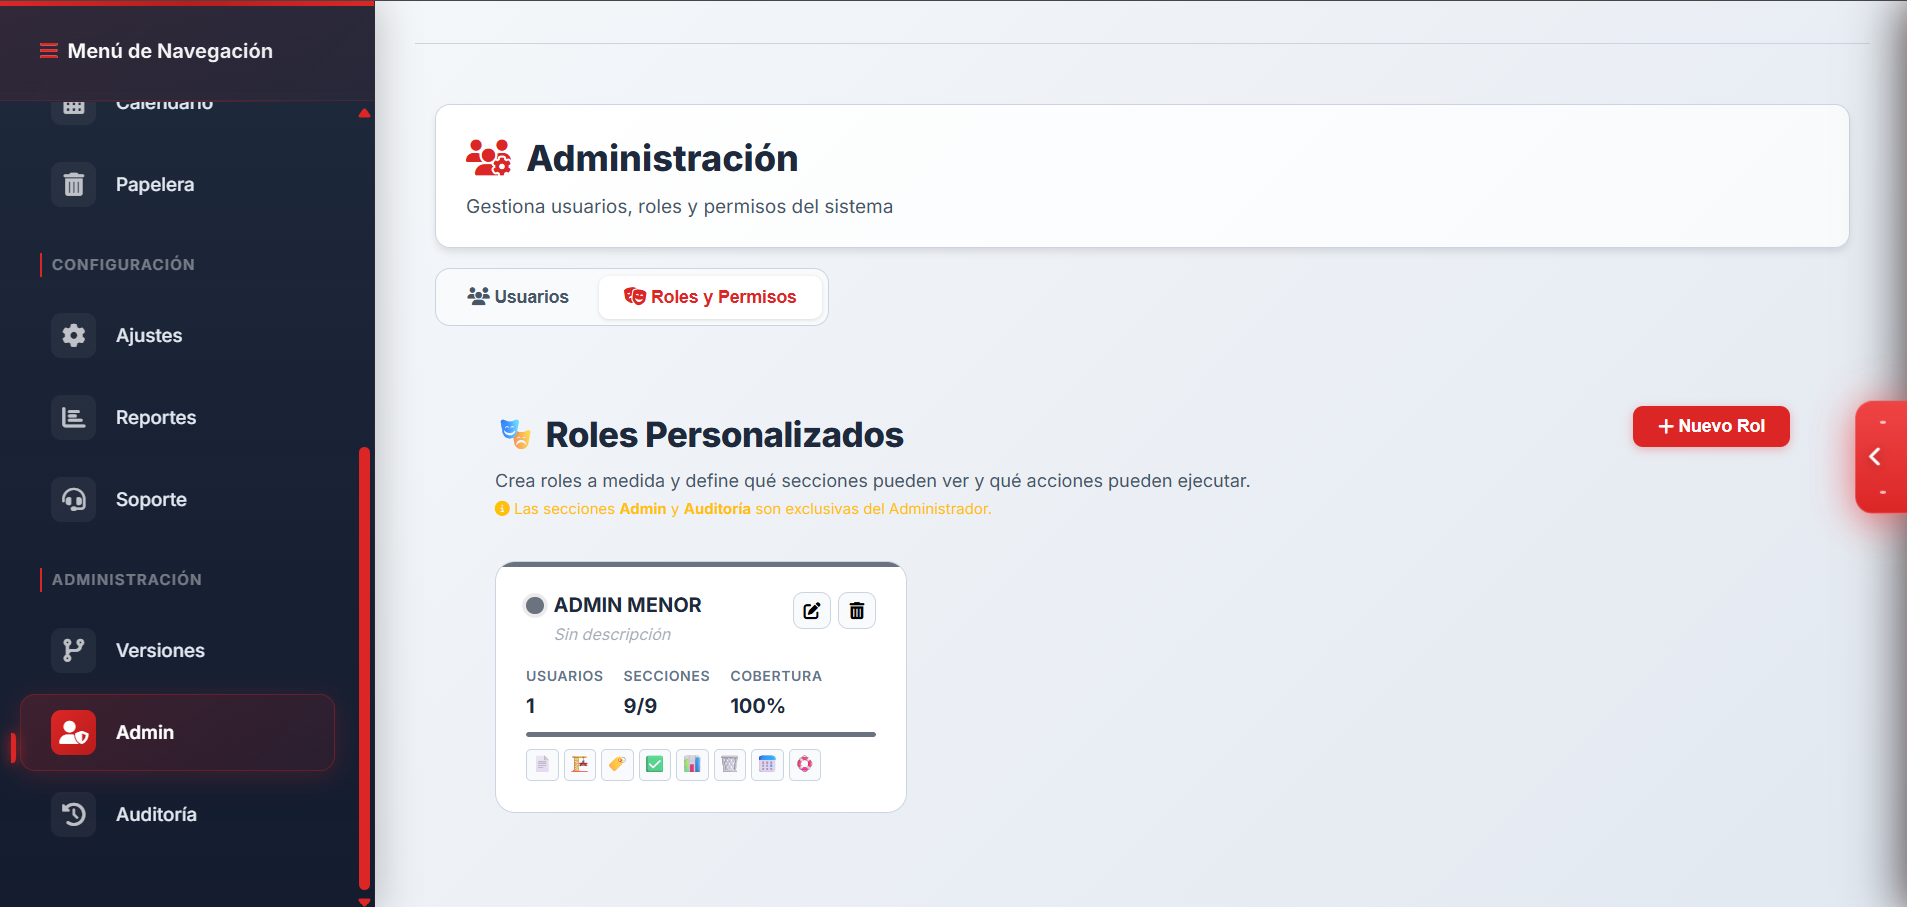Click the theater masks icon by Roles Personalizados
Image resolution: width=1907 pixels, height=907 pixels.
(515, 434)
